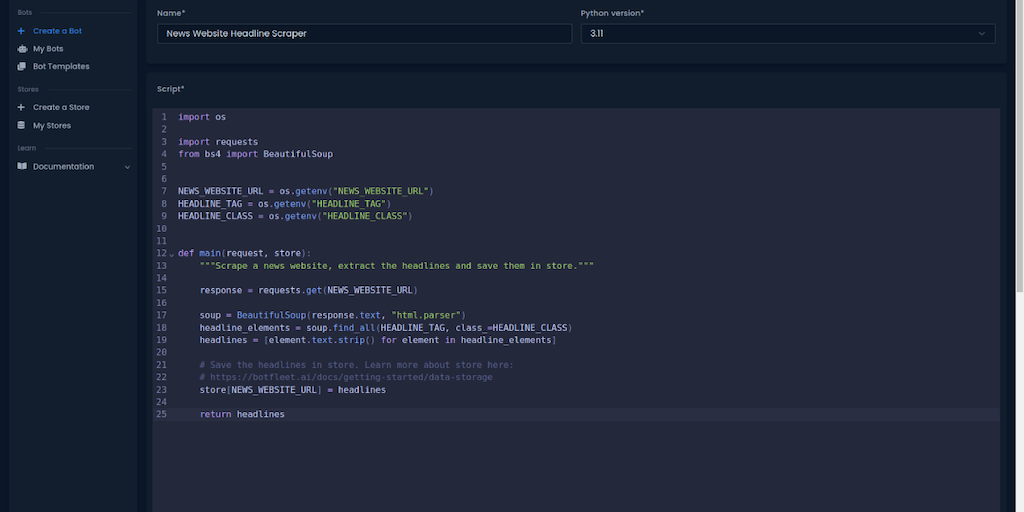Click the Bot Templates sidebar icon

pos(21,67)
